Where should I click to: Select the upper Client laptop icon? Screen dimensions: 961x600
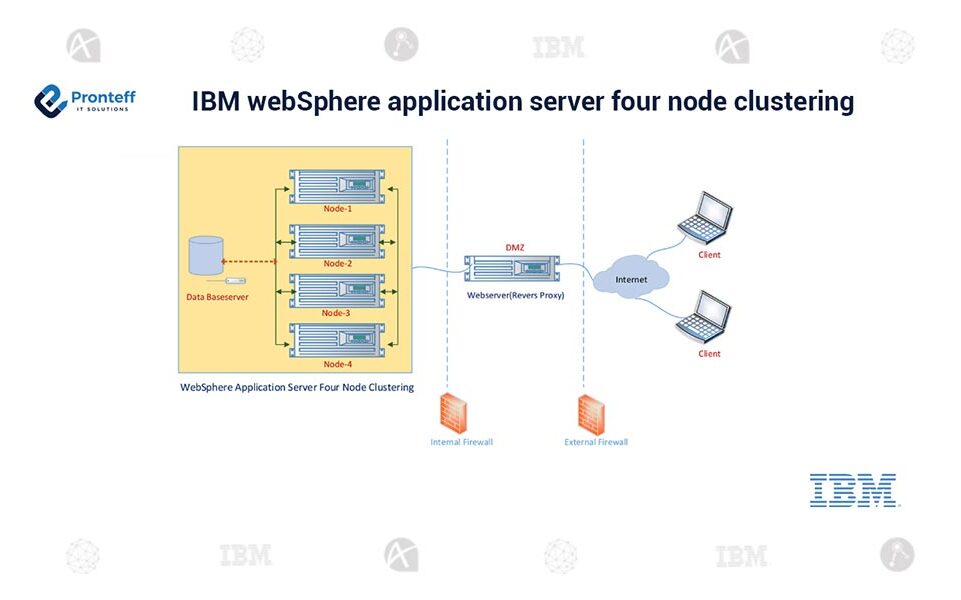[705, 219]
